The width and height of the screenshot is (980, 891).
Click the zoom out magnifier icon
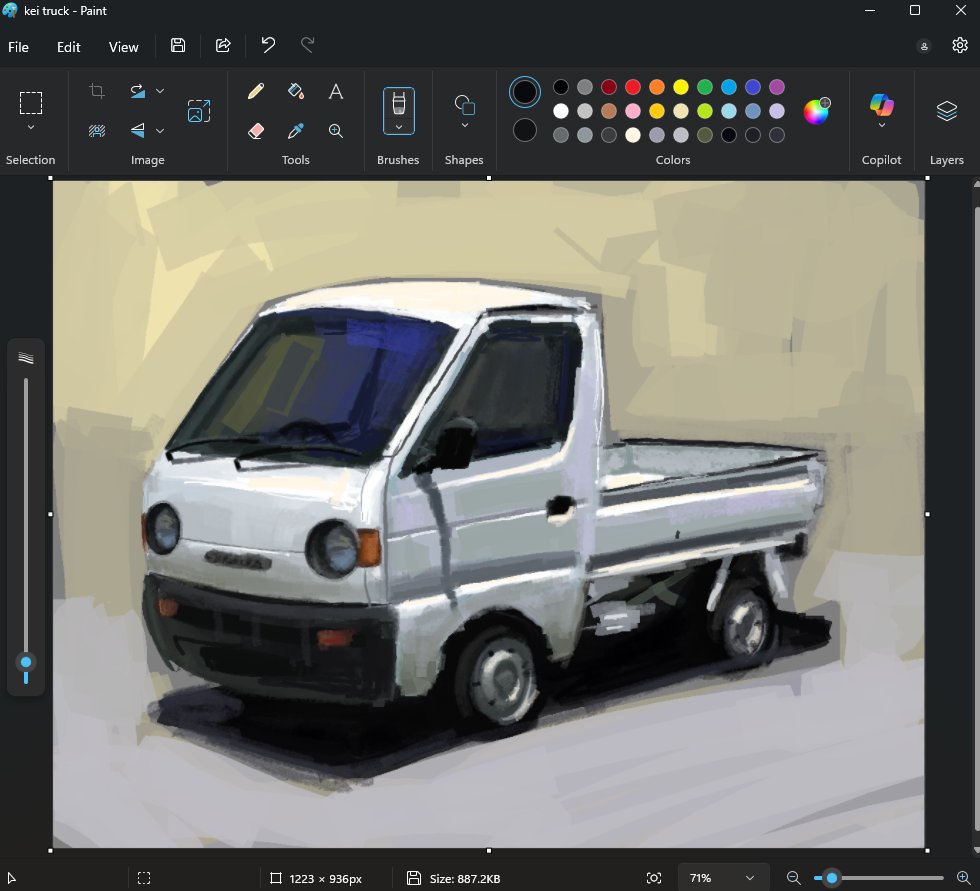794,878
